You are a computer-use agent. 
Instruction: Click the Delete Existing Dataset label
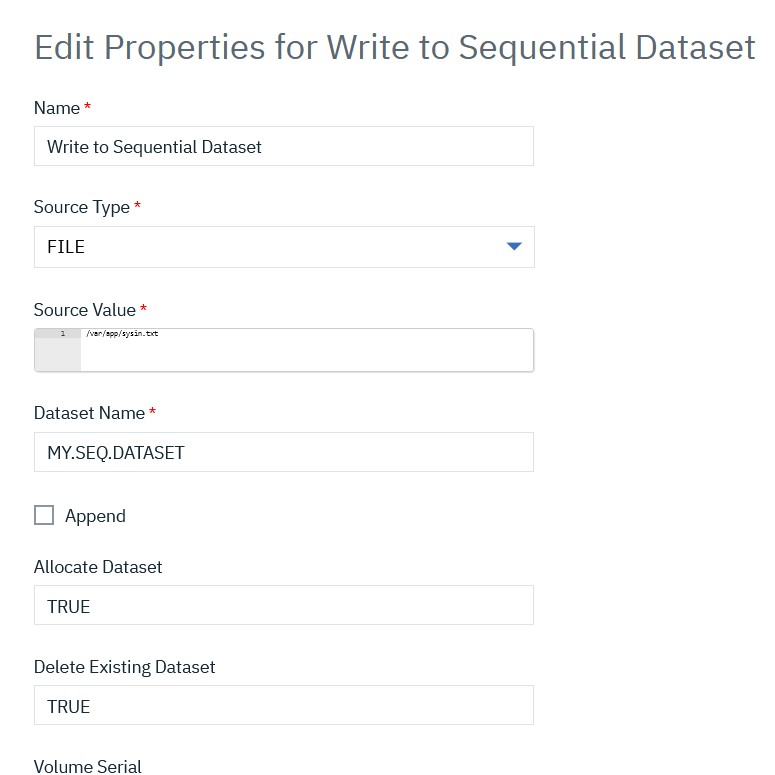pyautogui.click(x=124, y=667)
